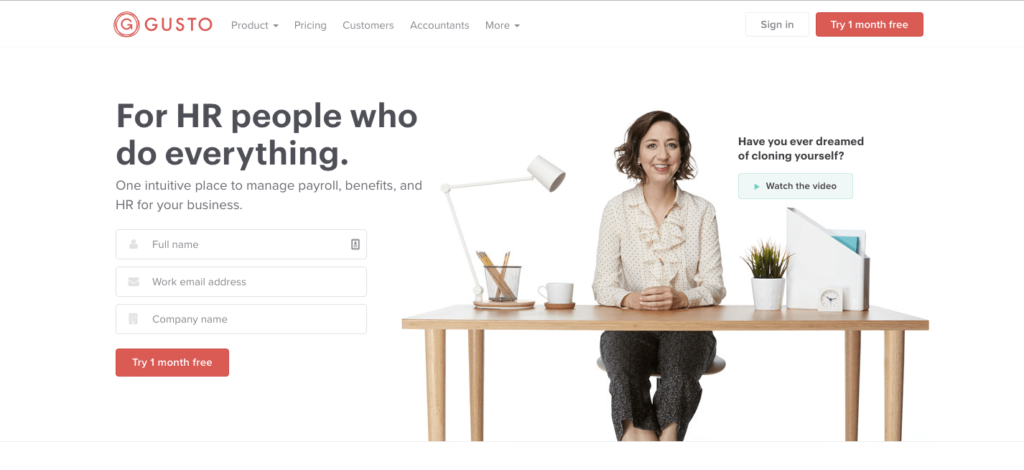Click the person icon in Full name field
1024x470 pixels.
[x=133, y=244]
